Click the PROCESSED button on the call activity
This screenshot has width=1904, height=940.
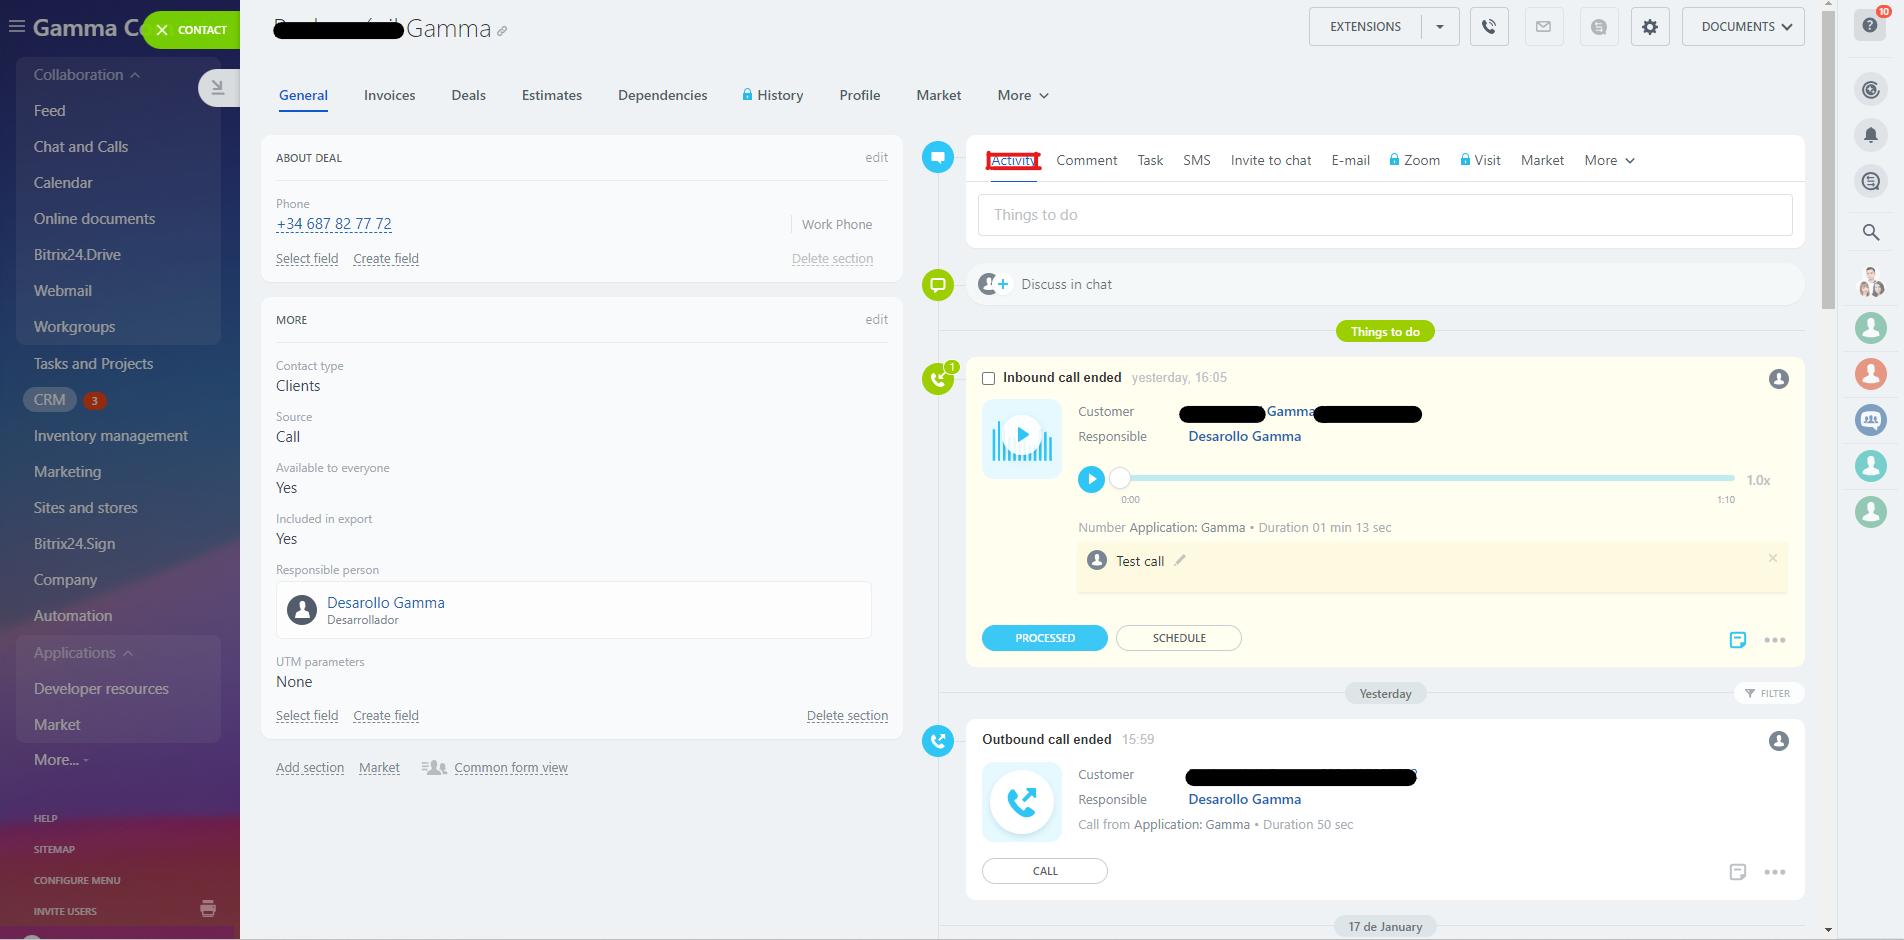[x=1044, y=637]
